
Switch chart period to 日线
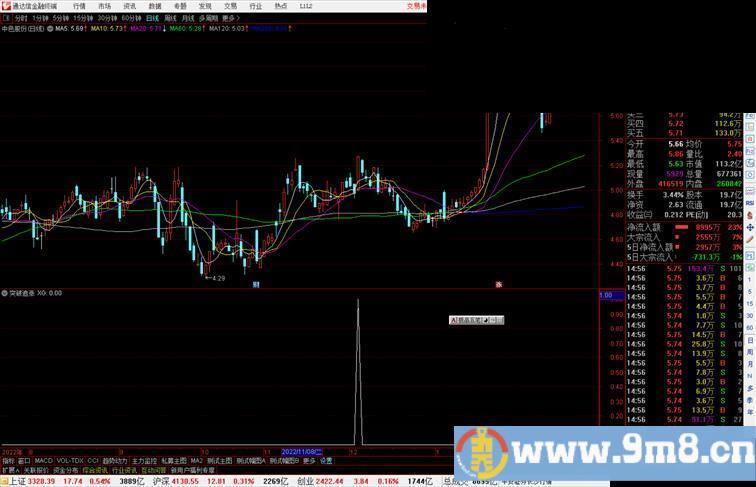[x=152, y=18]
